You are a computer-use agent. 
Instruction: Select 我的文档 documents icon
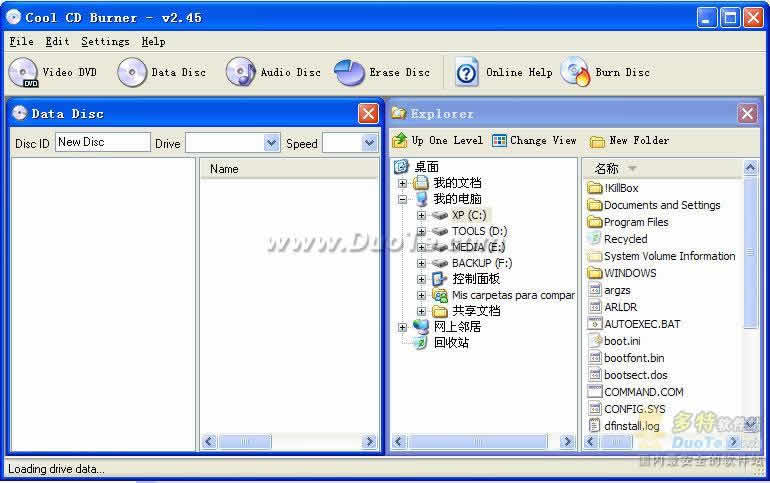(421, 183)
